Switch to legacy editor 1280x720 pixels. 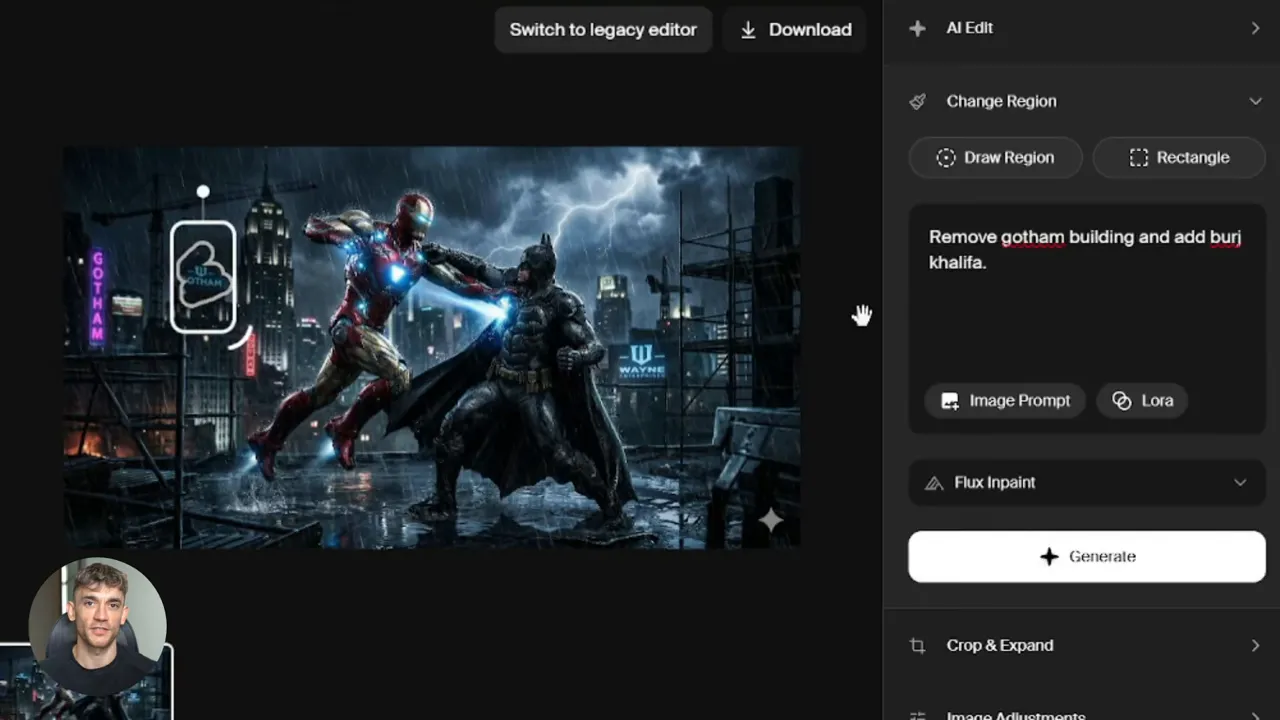[603, 30]
